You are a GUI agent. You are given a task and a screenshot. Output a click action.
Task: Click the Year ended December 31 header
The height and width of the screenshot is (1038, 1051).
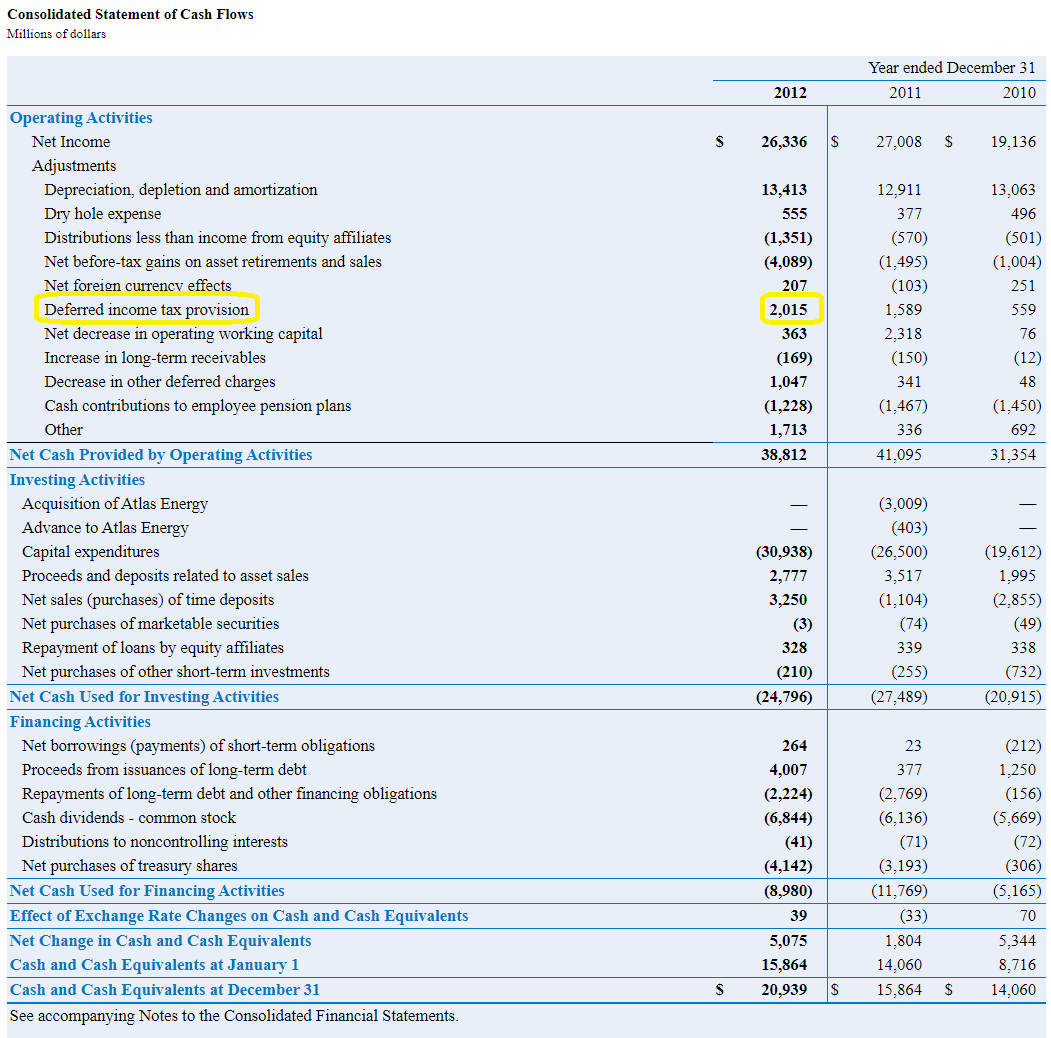(x=951, y=68)
